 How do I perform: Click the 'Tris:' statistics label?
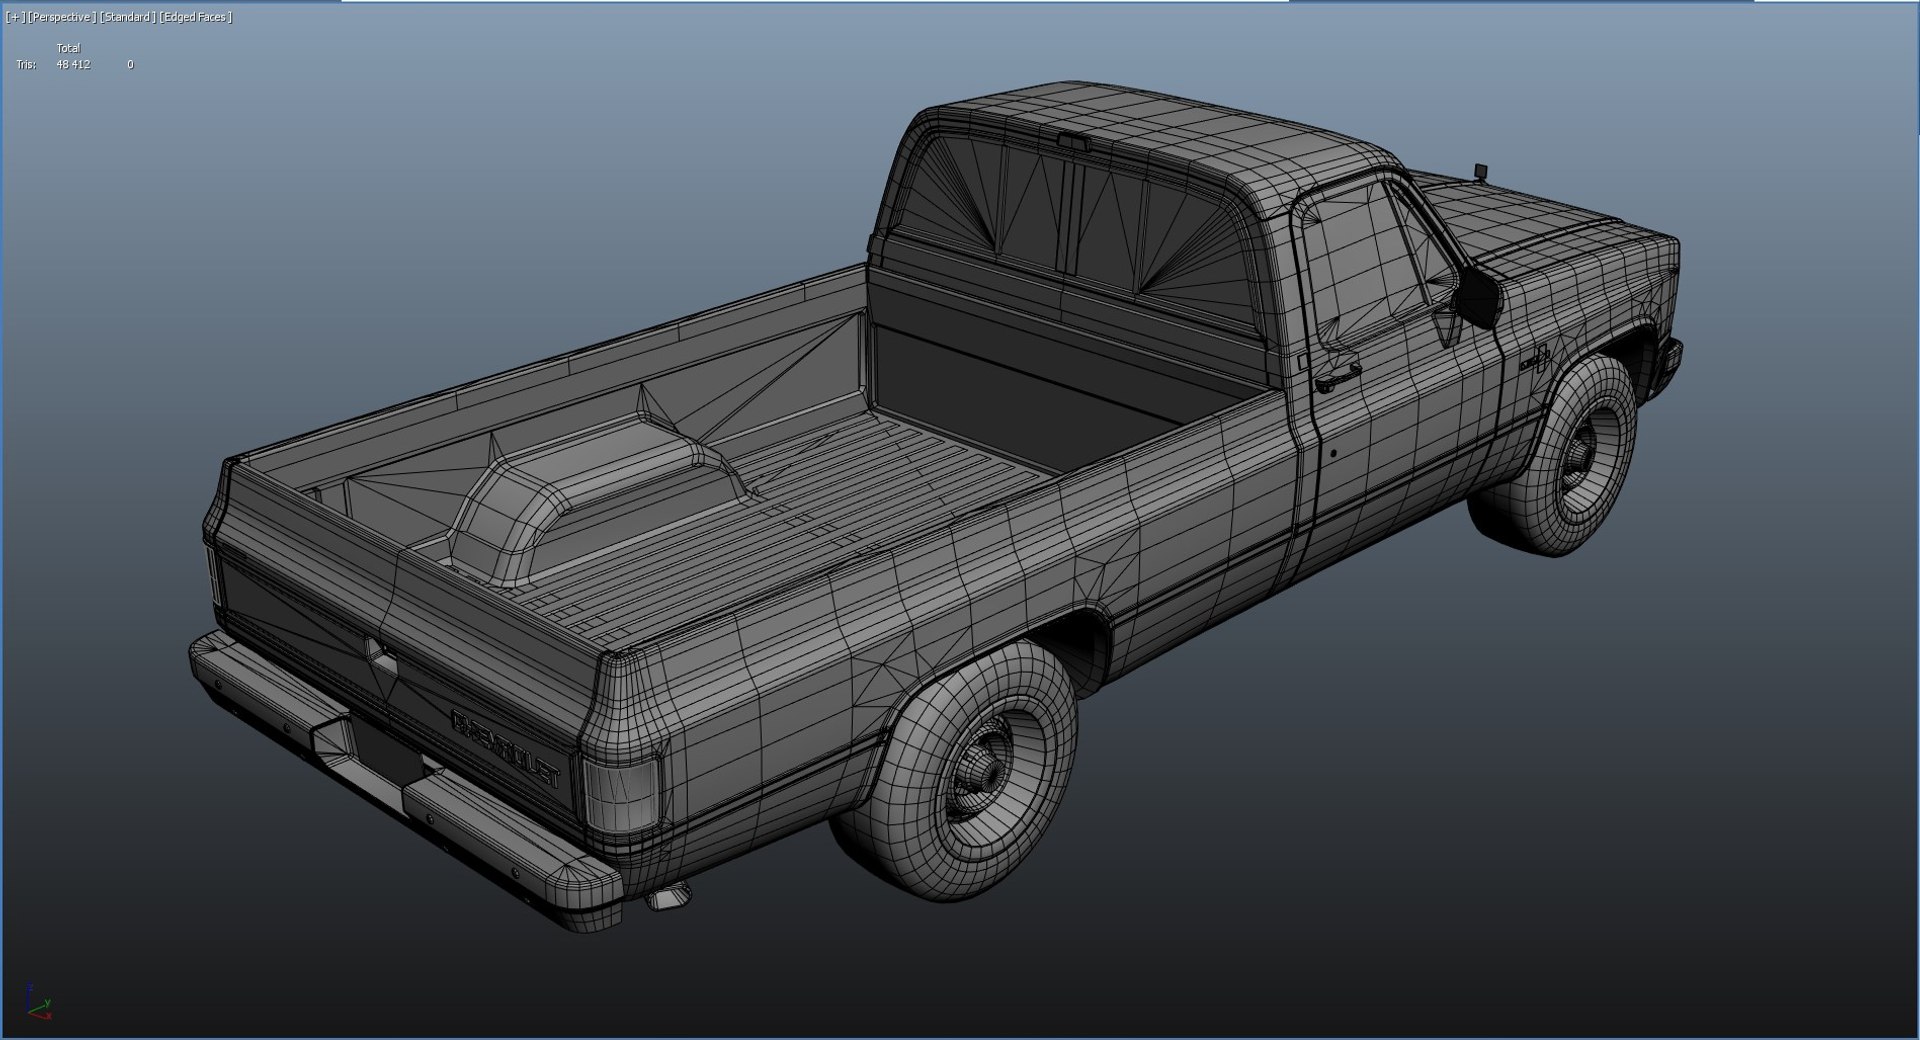pyautogui.click(x=26, y=65)
